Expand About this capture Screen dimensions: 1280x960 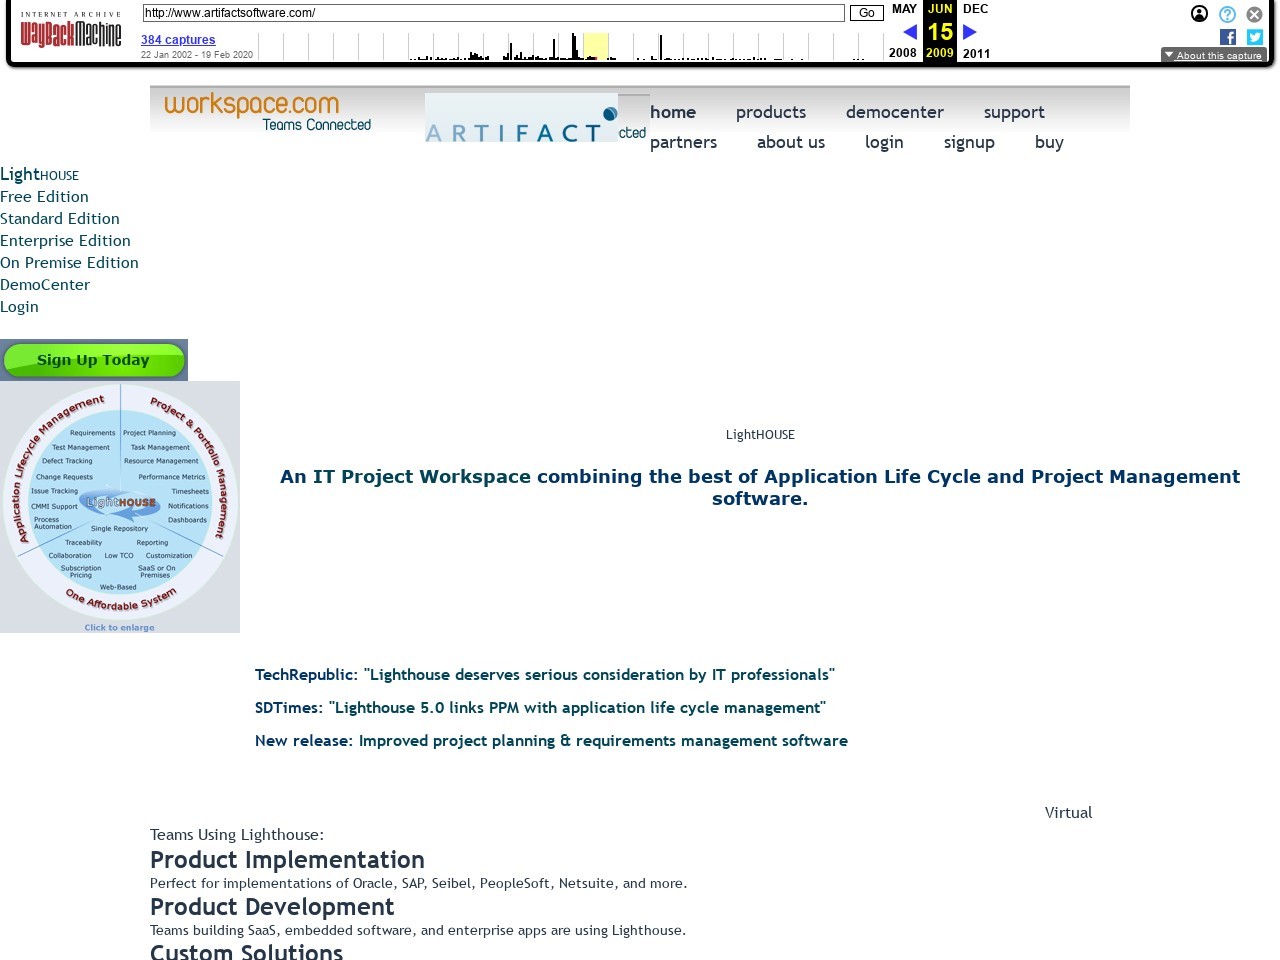[x=1213, y=55]
